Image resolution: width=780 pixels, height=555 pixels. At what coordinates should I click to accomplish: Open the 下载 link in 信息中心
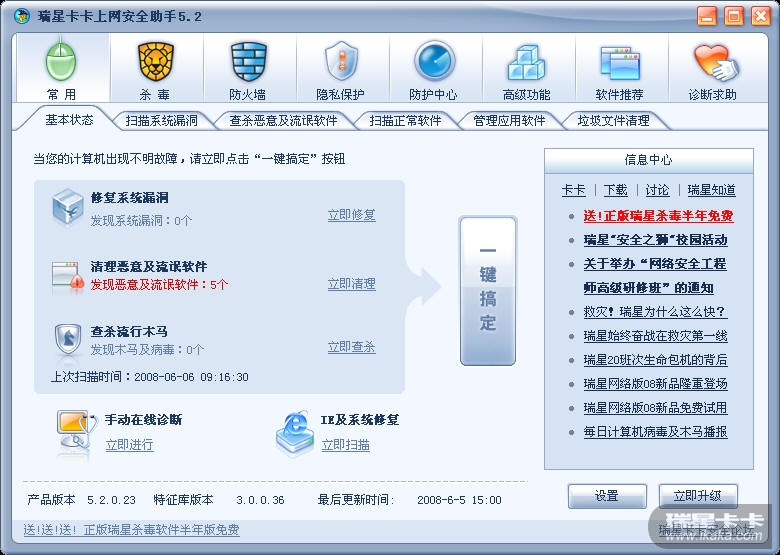point(615,190)
